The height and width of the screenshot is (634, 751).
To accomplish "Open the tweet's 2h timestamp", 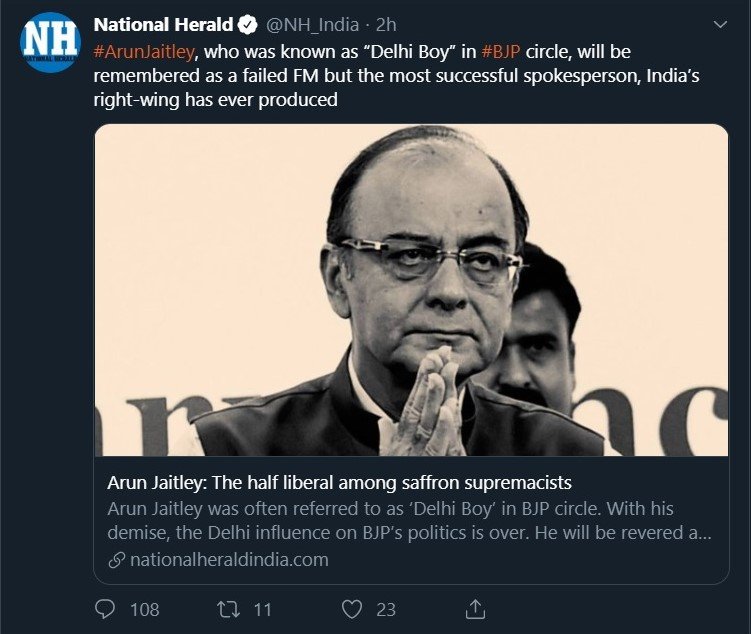I will [x=386, y=25].
